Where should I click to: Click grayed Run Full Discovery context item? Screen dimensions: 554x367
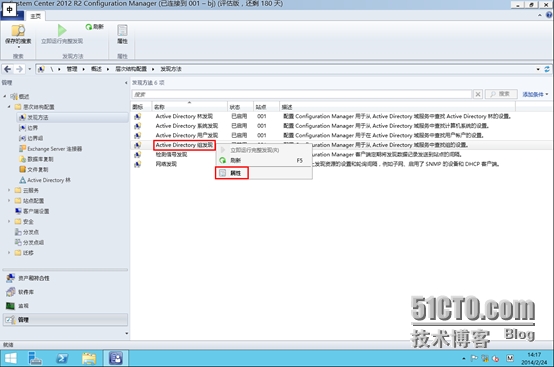coord(264,150)
